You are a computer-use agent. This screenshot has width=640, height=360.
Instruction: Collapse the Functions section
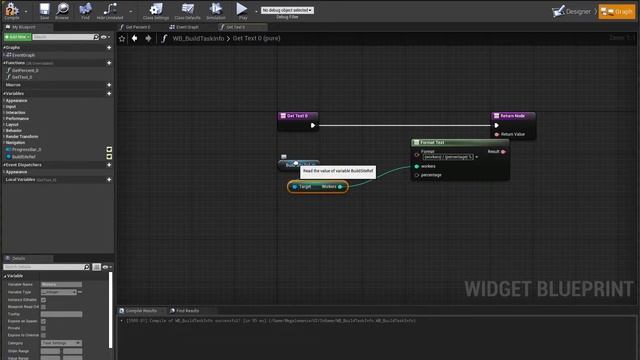[x=4, y=63]
